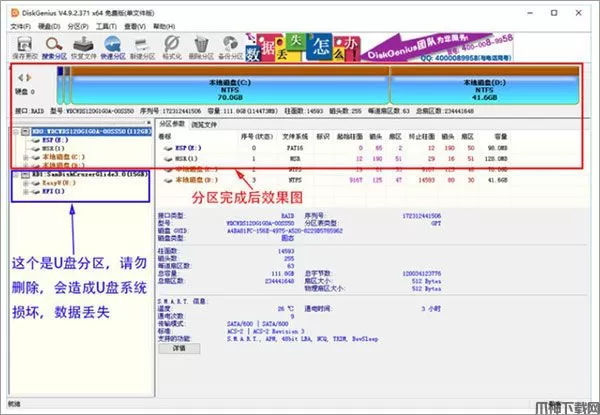Switch to the 浏览文件 tab
This screenshot has height=415, width=600.
pos(205,124)
